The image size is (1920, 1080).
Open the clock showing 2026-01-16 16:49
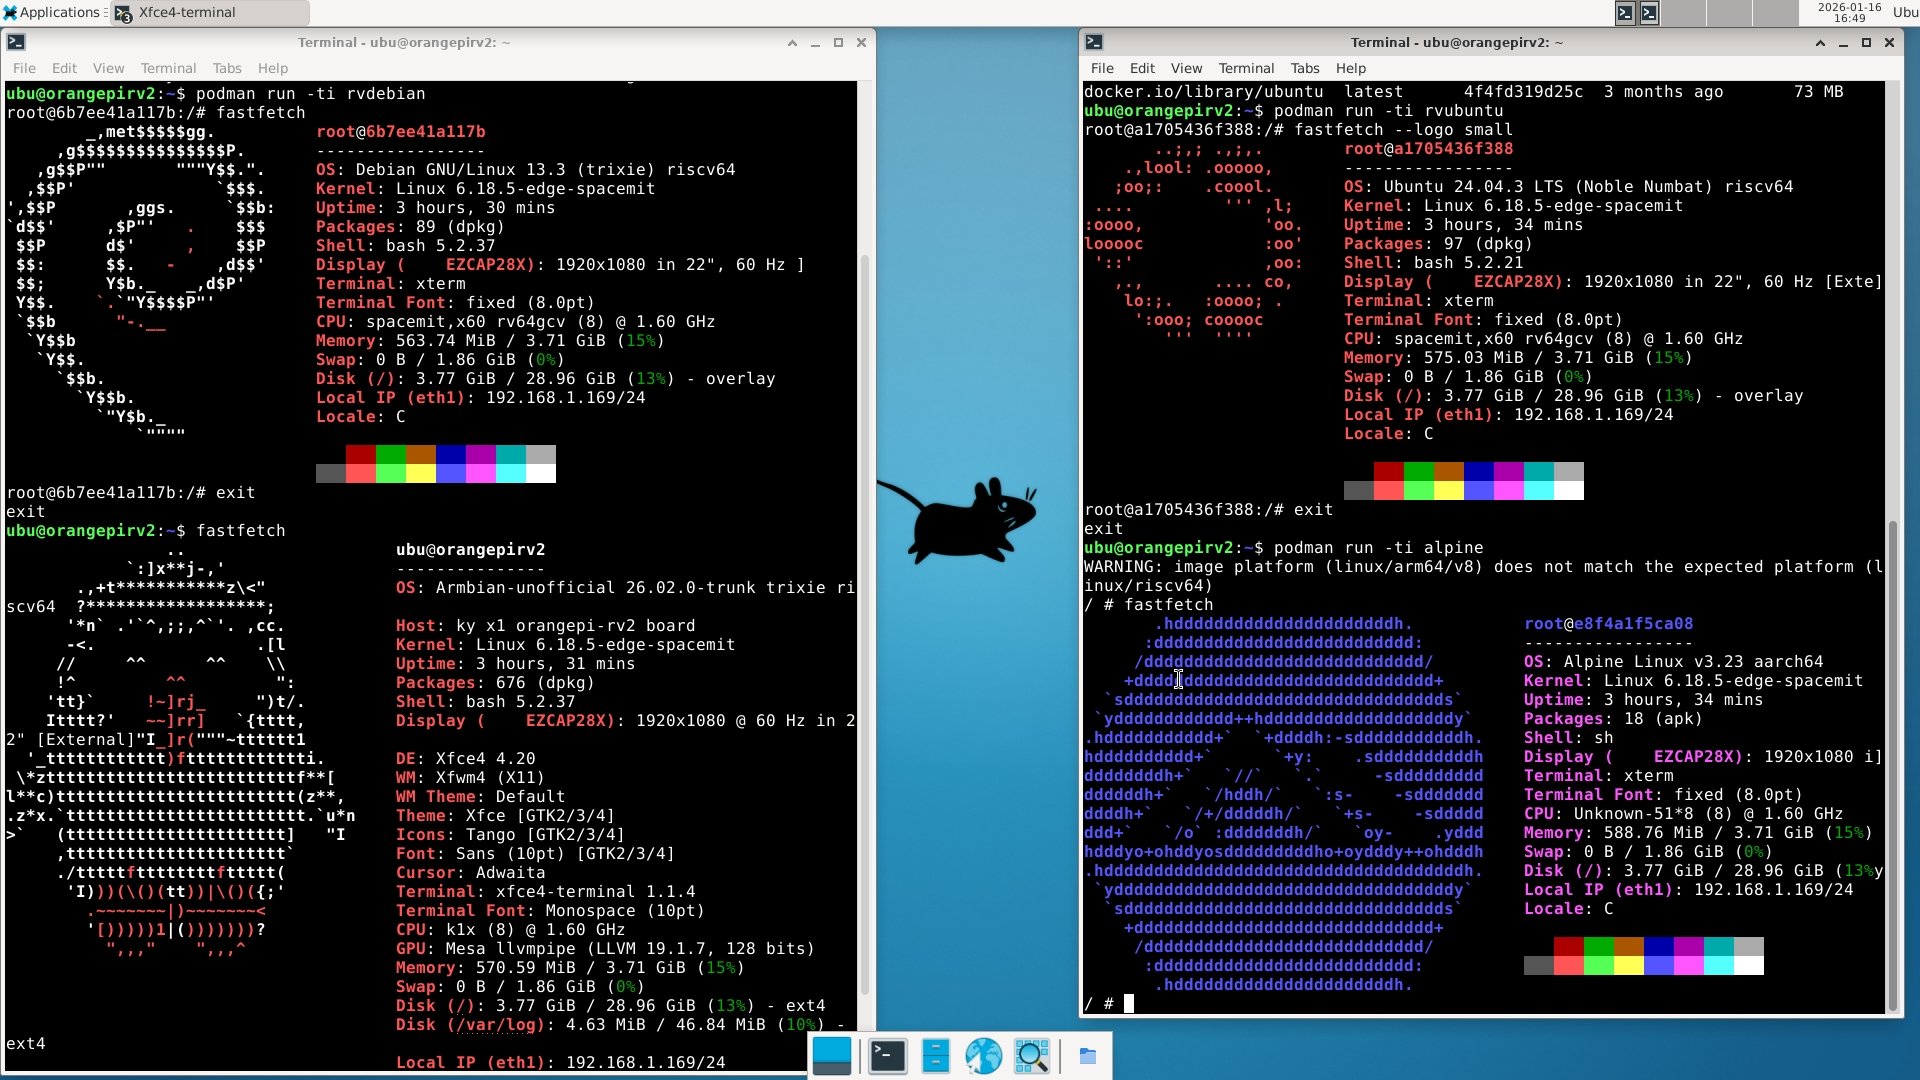click(1849, 13)
